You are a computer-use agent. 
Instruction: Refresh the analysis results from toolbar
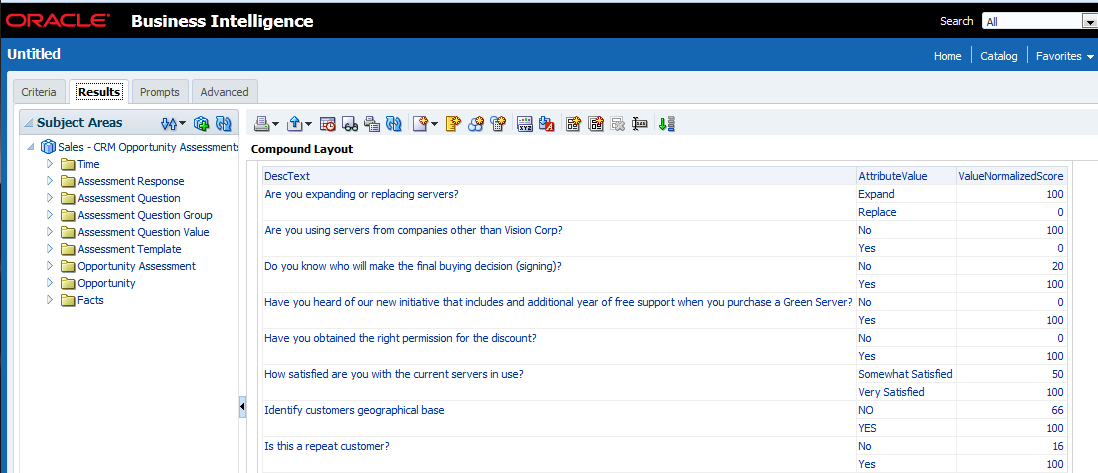tap(394, 124)
